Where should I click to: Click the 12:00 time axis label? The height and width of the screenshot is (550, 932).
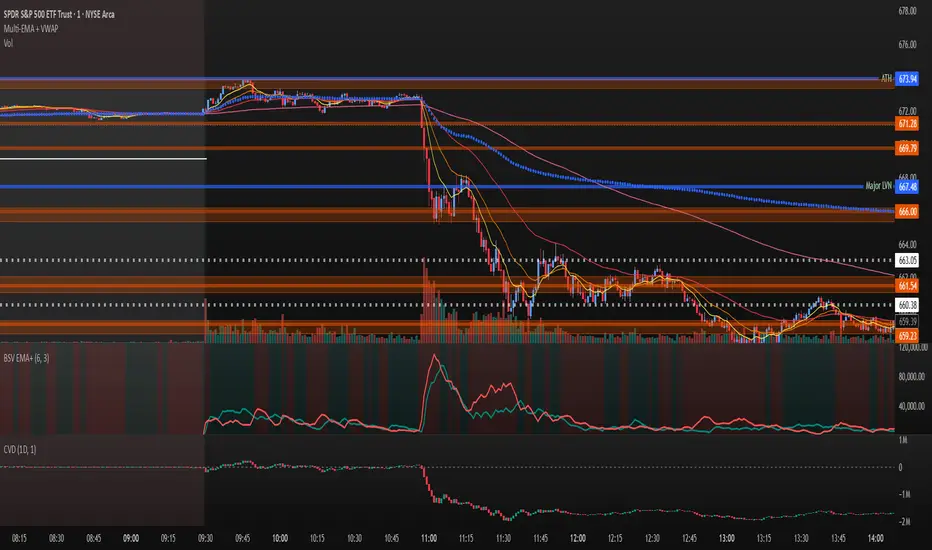tap(578, 538)
